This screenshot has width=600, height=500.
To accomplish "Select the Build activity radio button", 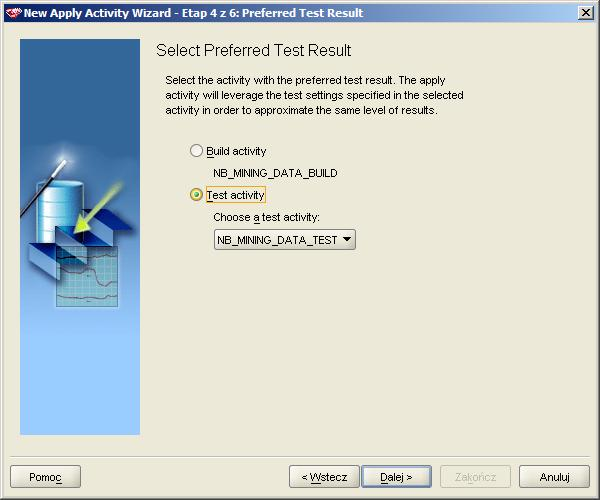I will tap(196, 151).
